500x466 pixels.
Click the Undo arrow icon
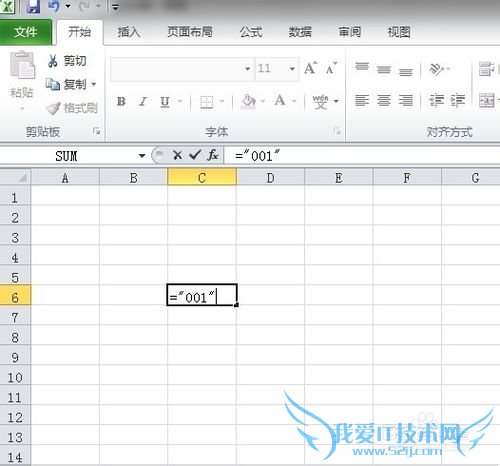coord(54,6)
